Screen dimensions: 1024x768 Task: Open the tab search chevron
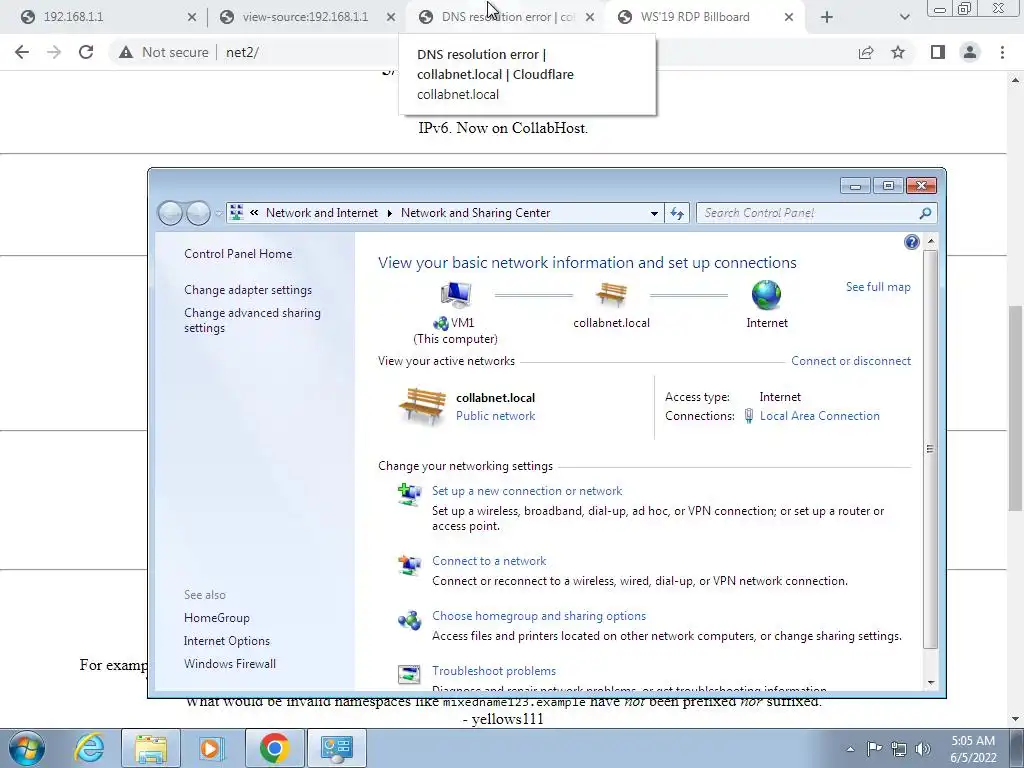(x=904, y=17)
